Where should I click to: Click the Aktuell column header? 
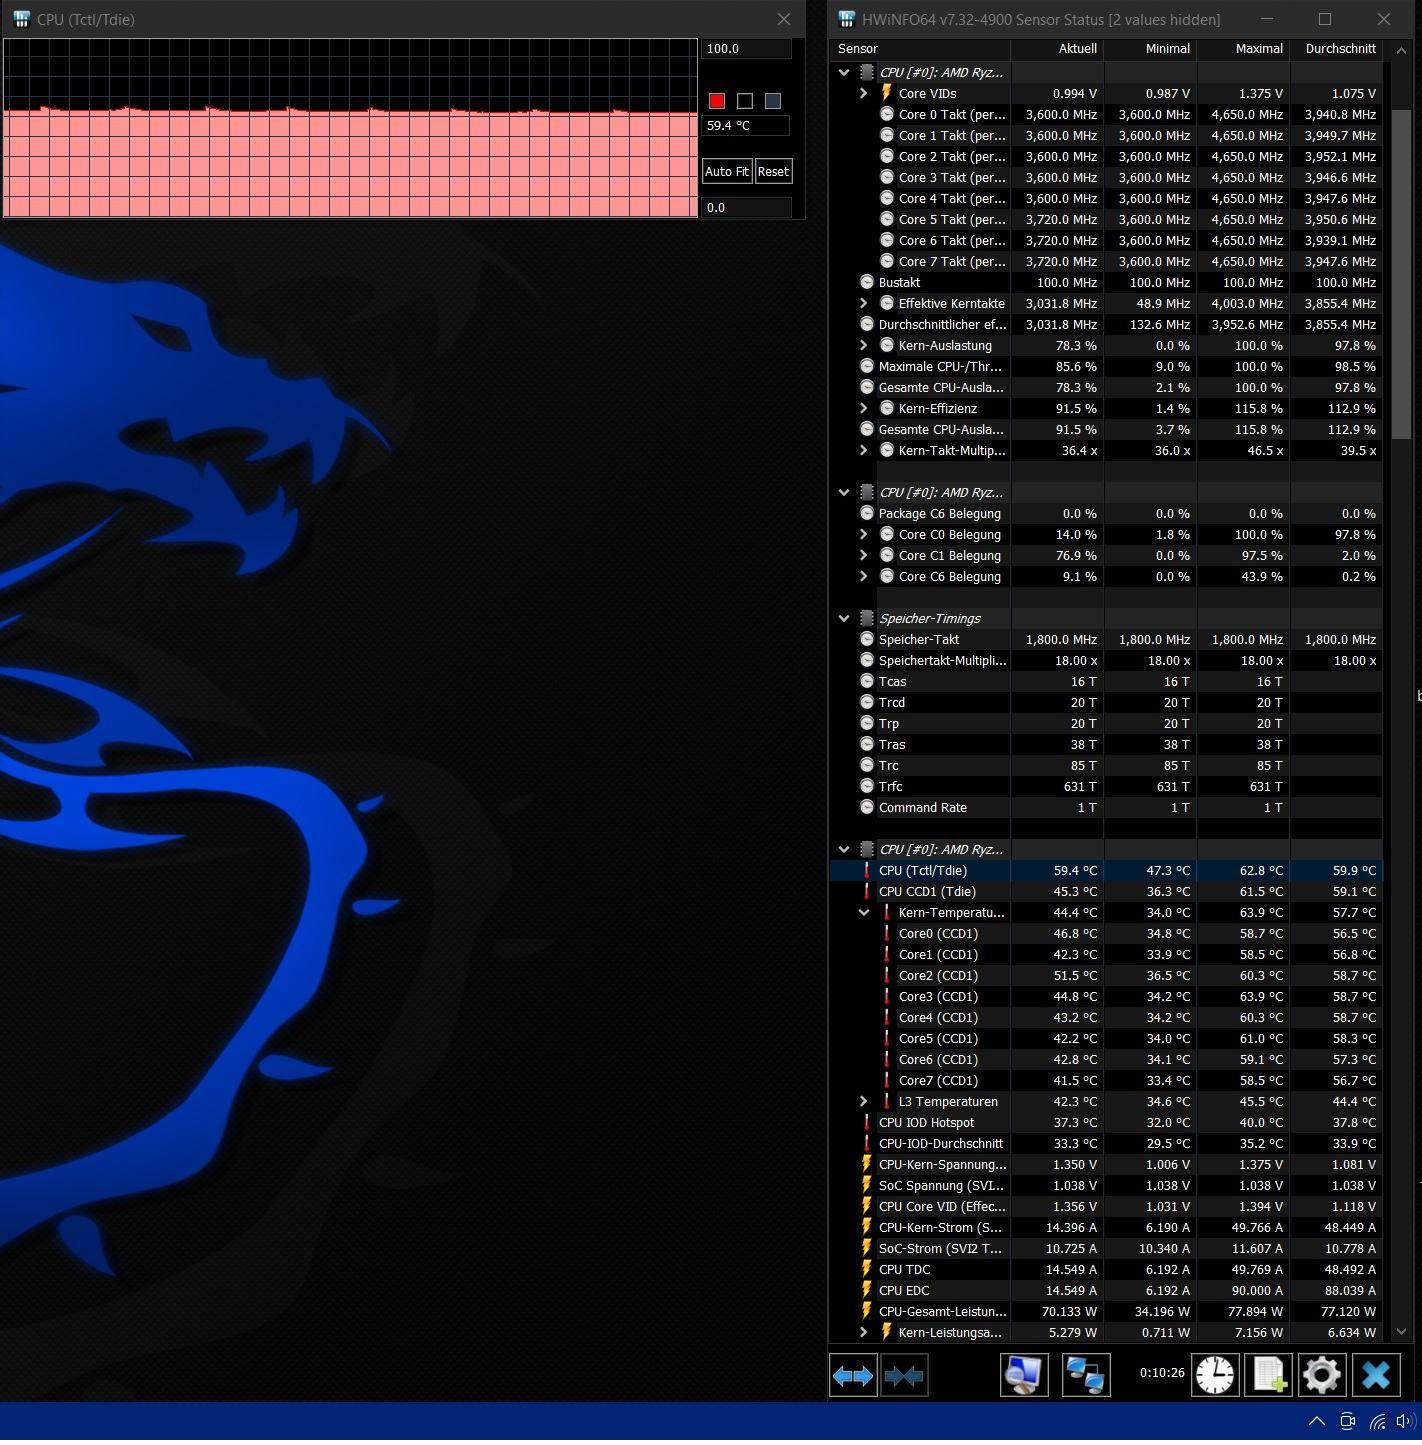(1057, 48)
